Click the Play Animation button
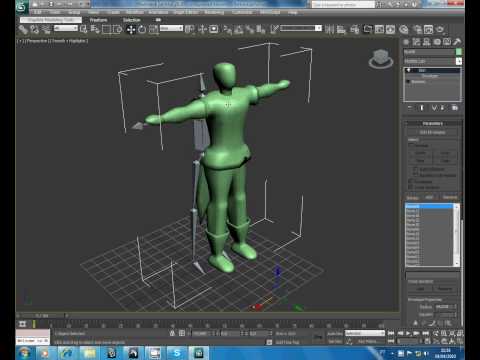The width and height of the screenshot is (480, 360). 408,333
